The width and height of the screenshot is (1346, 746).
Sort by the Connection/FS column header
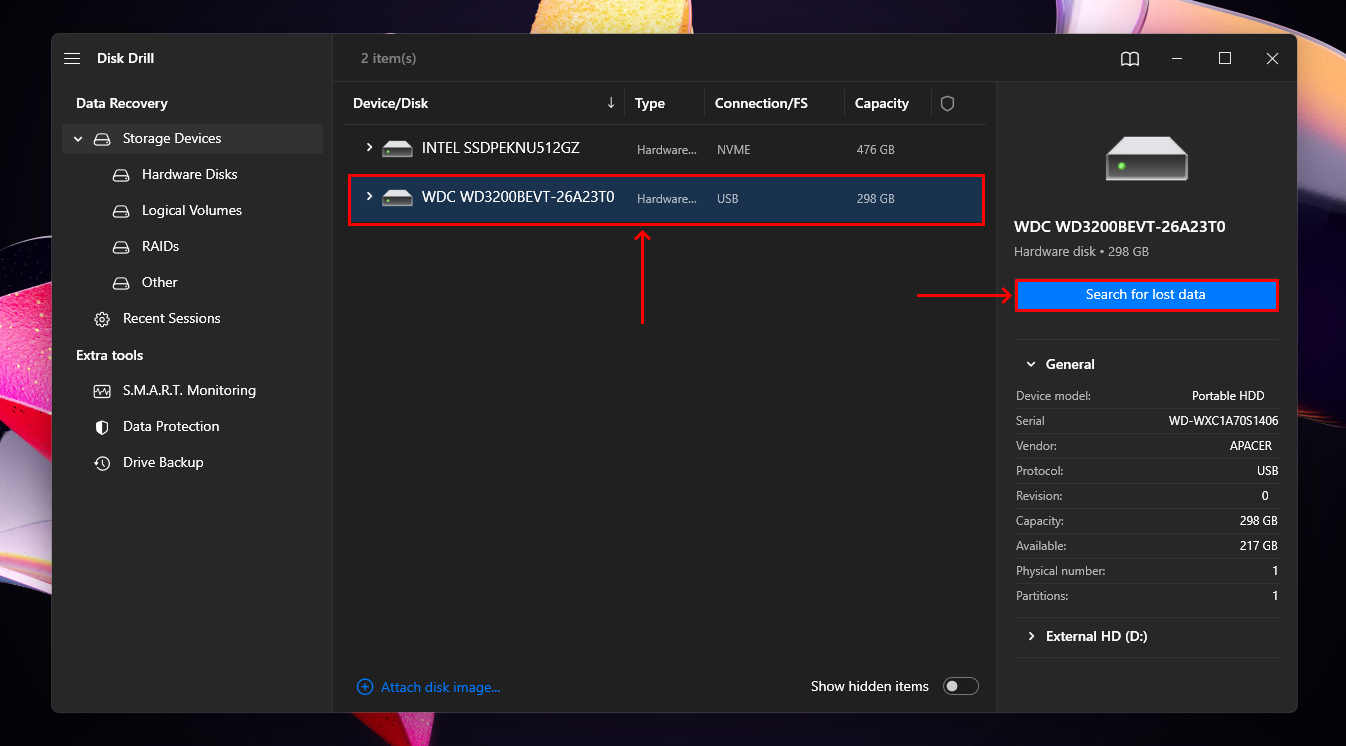pyautogui.click(x=761, y=103)
